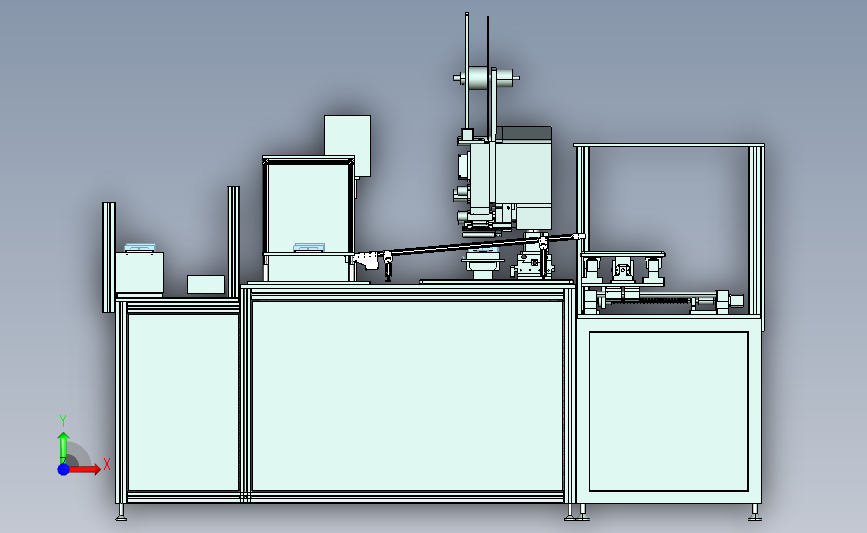Click the green Y axis arrow of triad
This screenshot has height=533, width=867.
(x=63, y=447)
